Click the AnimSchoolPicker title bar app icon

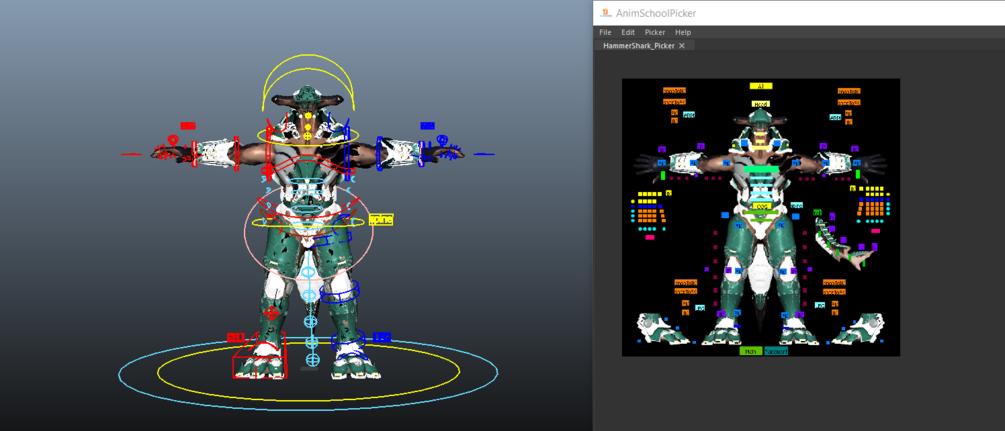click(x=604, y=12)
